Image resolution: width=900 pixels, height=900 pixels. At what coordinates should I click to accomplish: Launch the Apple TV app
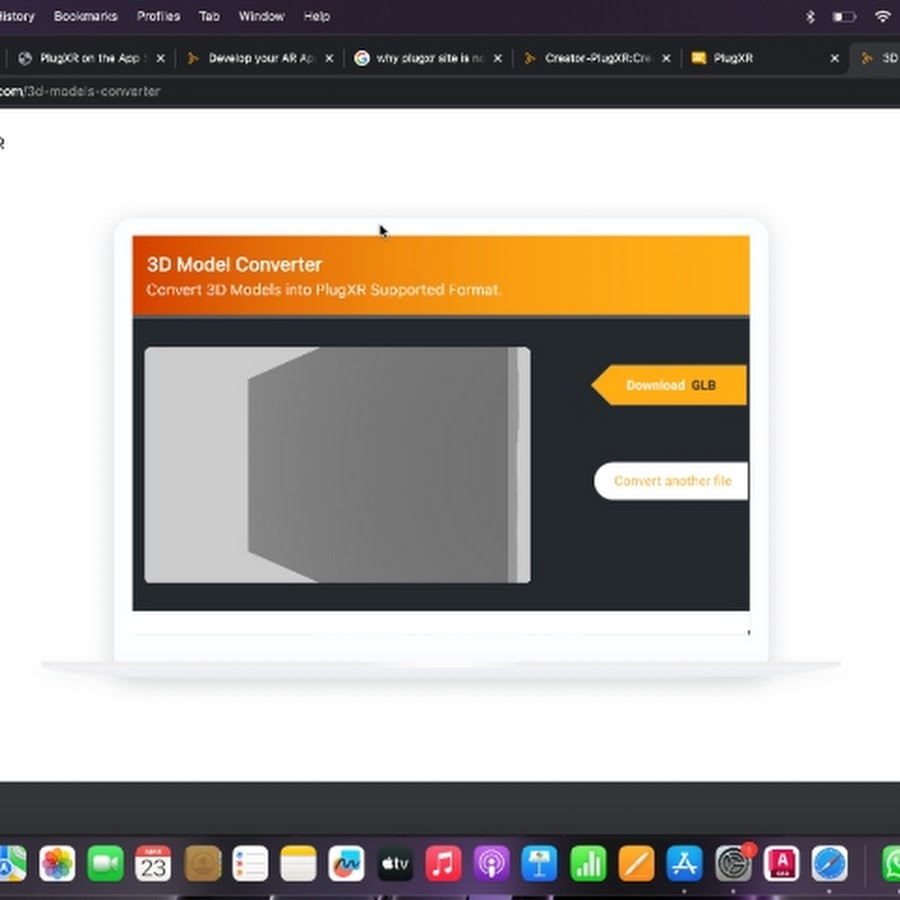(x=395, y=863)
